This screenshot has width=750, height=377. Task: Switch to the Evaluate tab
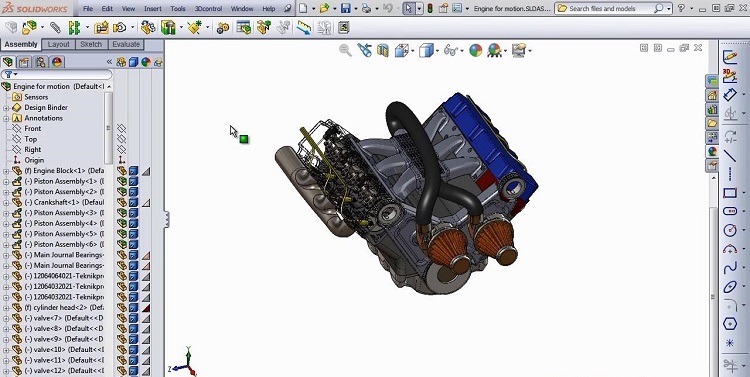tap(126, 44)
